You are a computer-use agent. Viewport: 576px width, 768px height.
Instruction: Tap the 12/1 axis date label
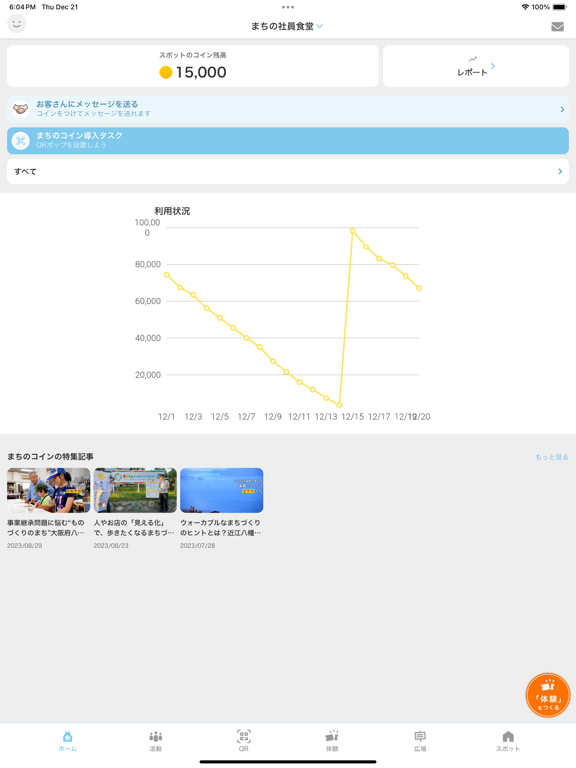pyautogui.click(x=167, y=417)
